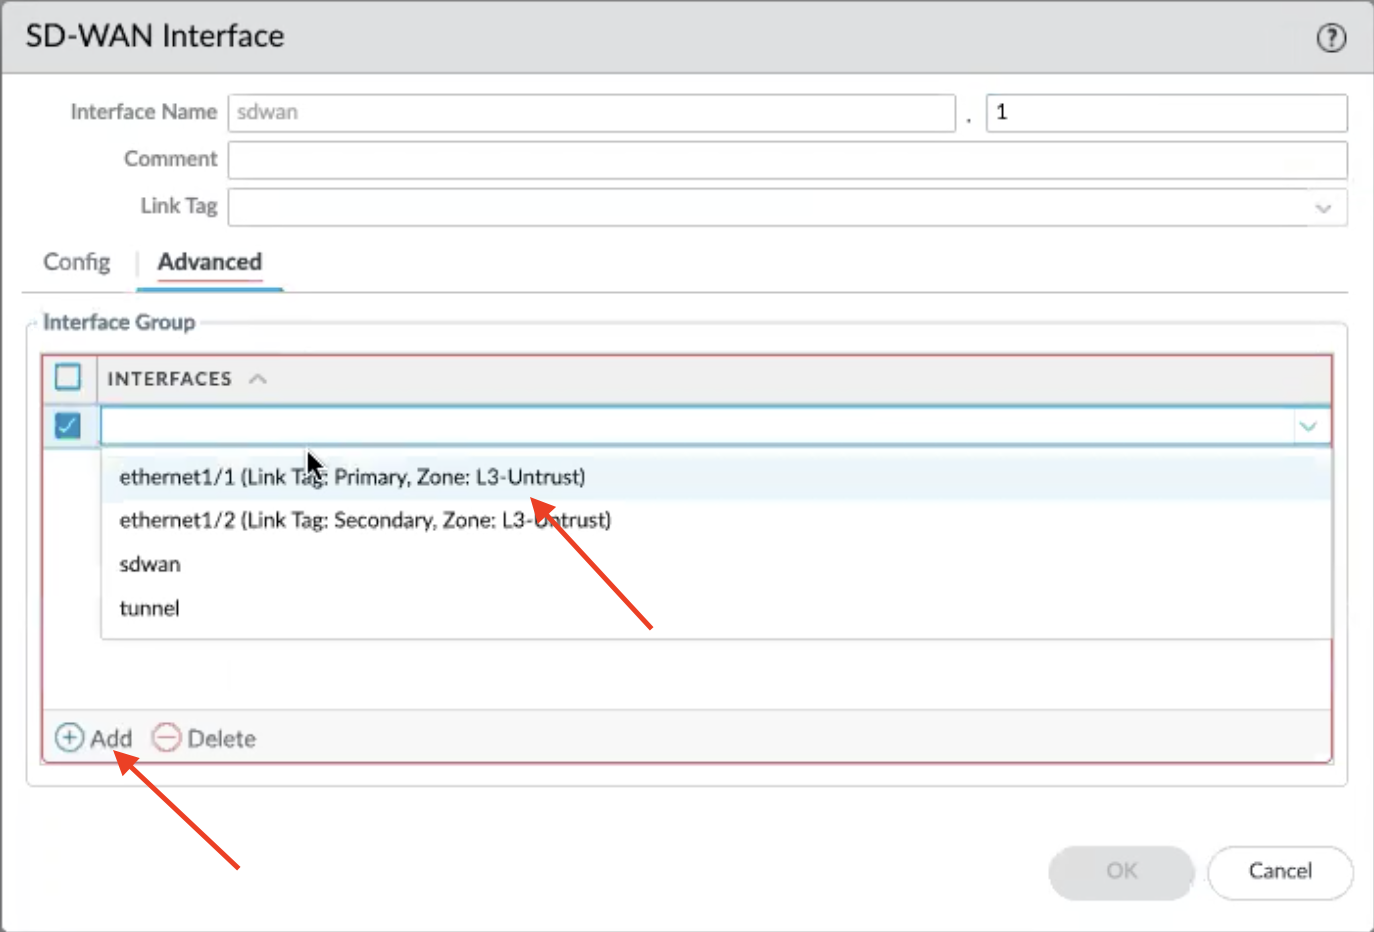
Task: Switch to the Advanced tab
Action: [x=209, y=262]
